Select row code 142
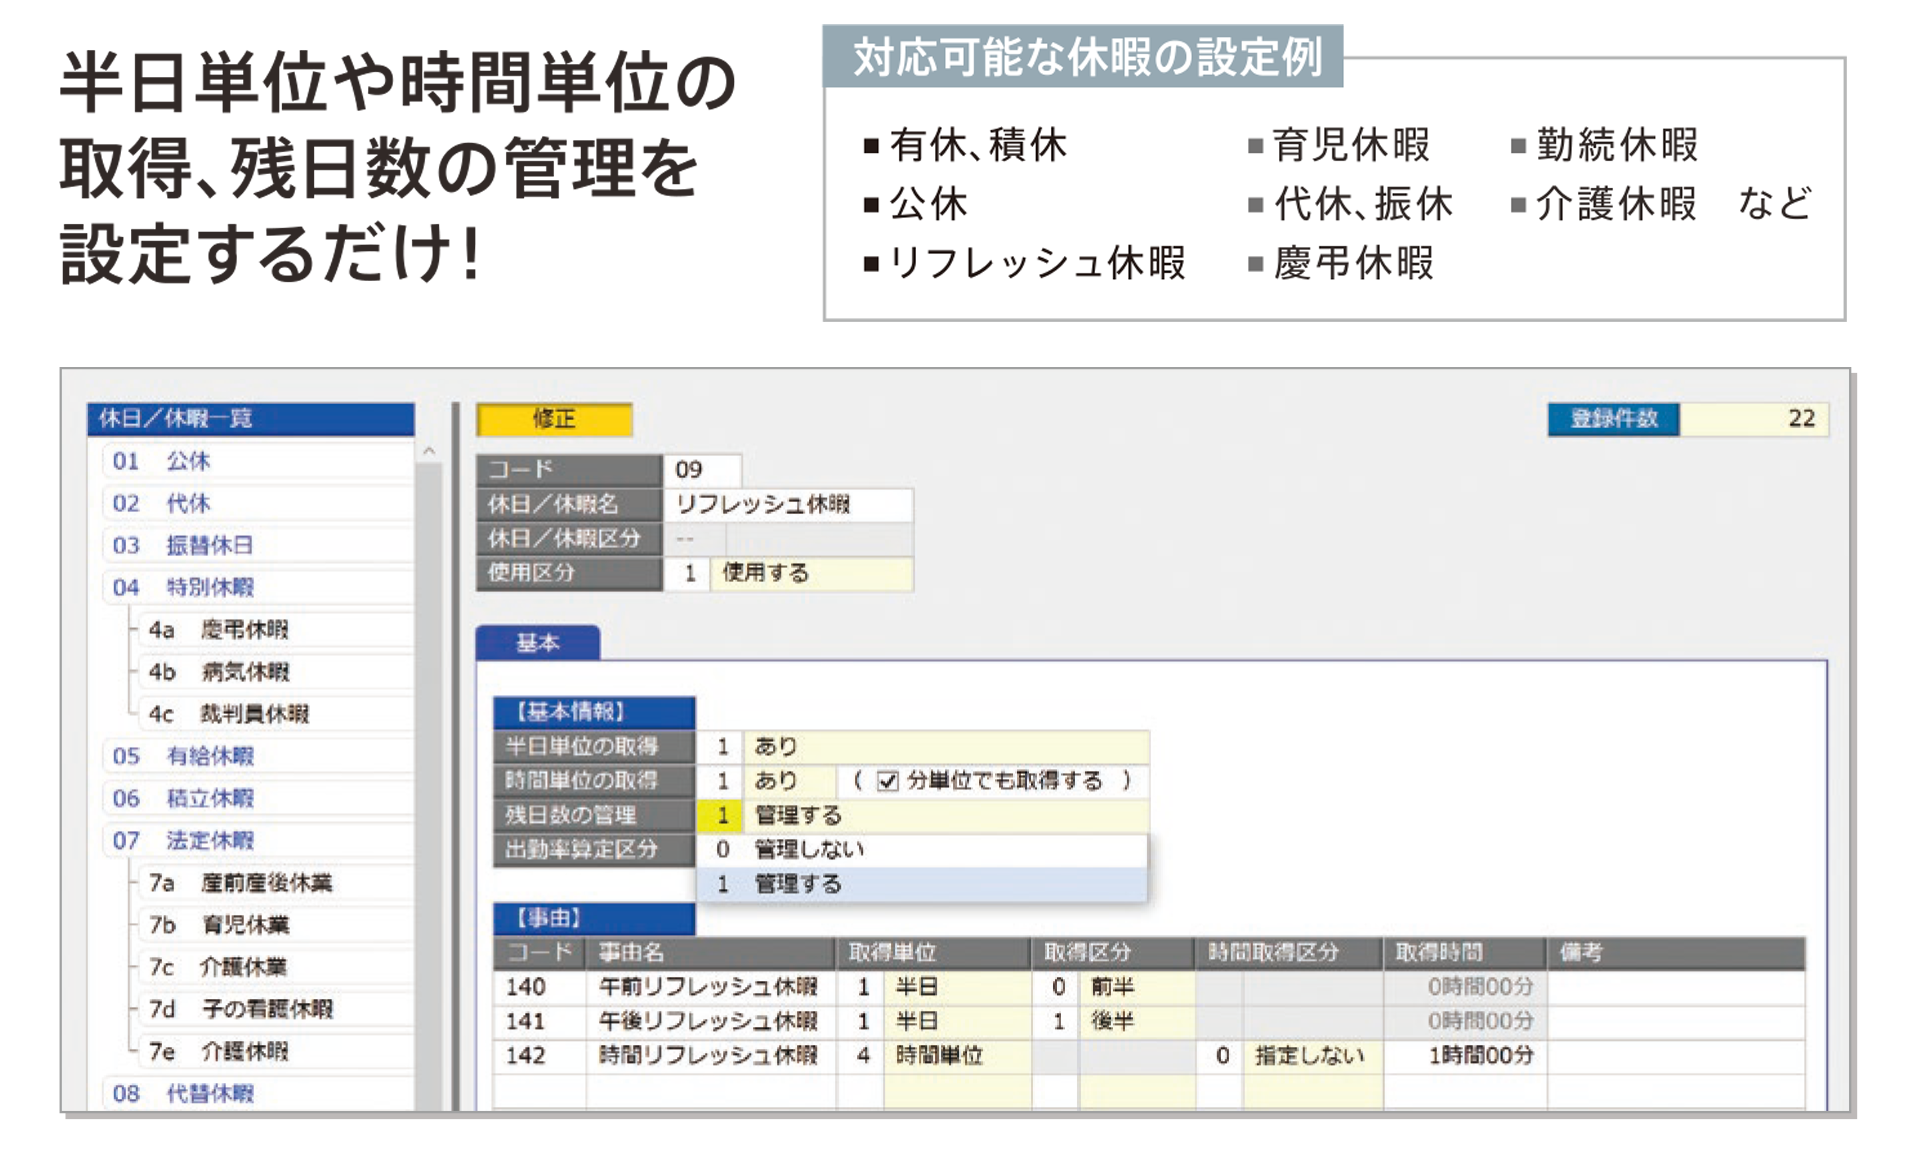 click(540, 1056)
